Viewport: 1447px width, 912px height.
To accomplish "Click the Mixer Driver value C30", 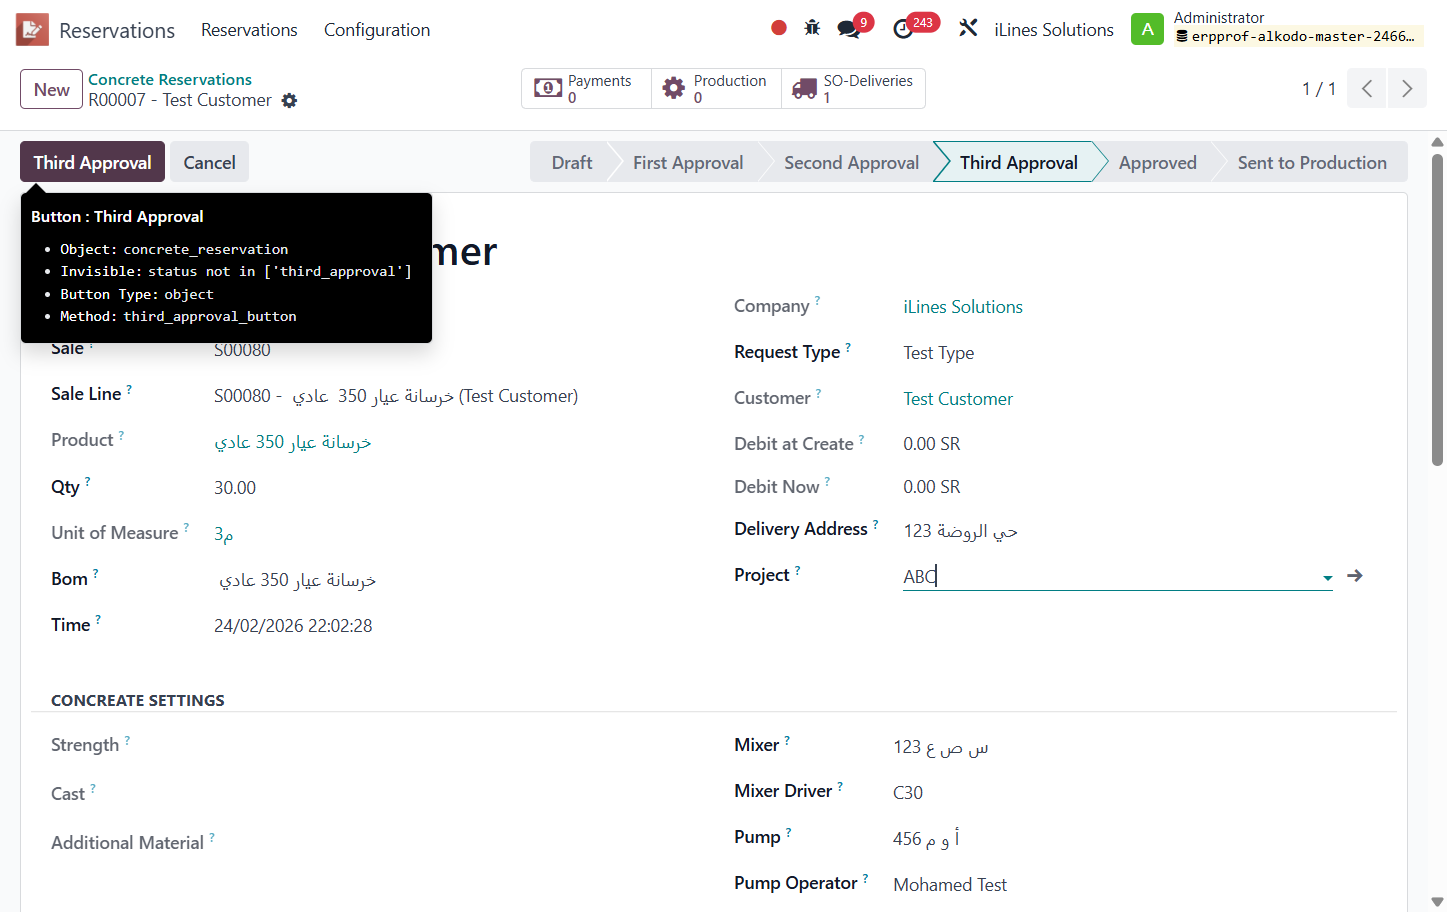I will pyautogui.click(x=908, y=793).
